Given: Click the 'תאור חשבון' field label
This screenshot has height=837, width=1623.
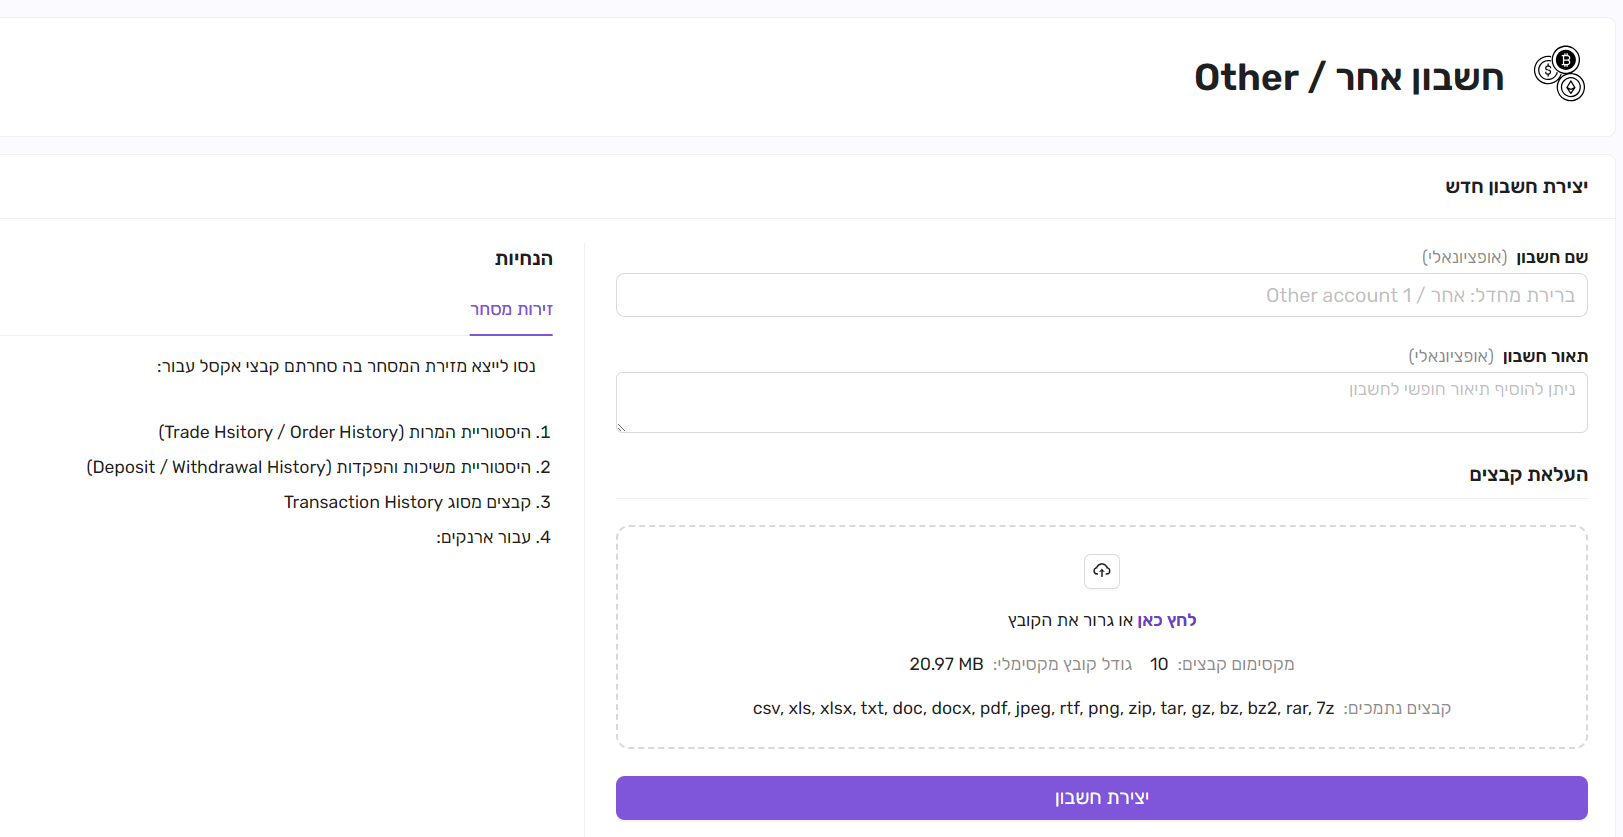Looking at the screenshot, I should click(x=1545, y=356).
